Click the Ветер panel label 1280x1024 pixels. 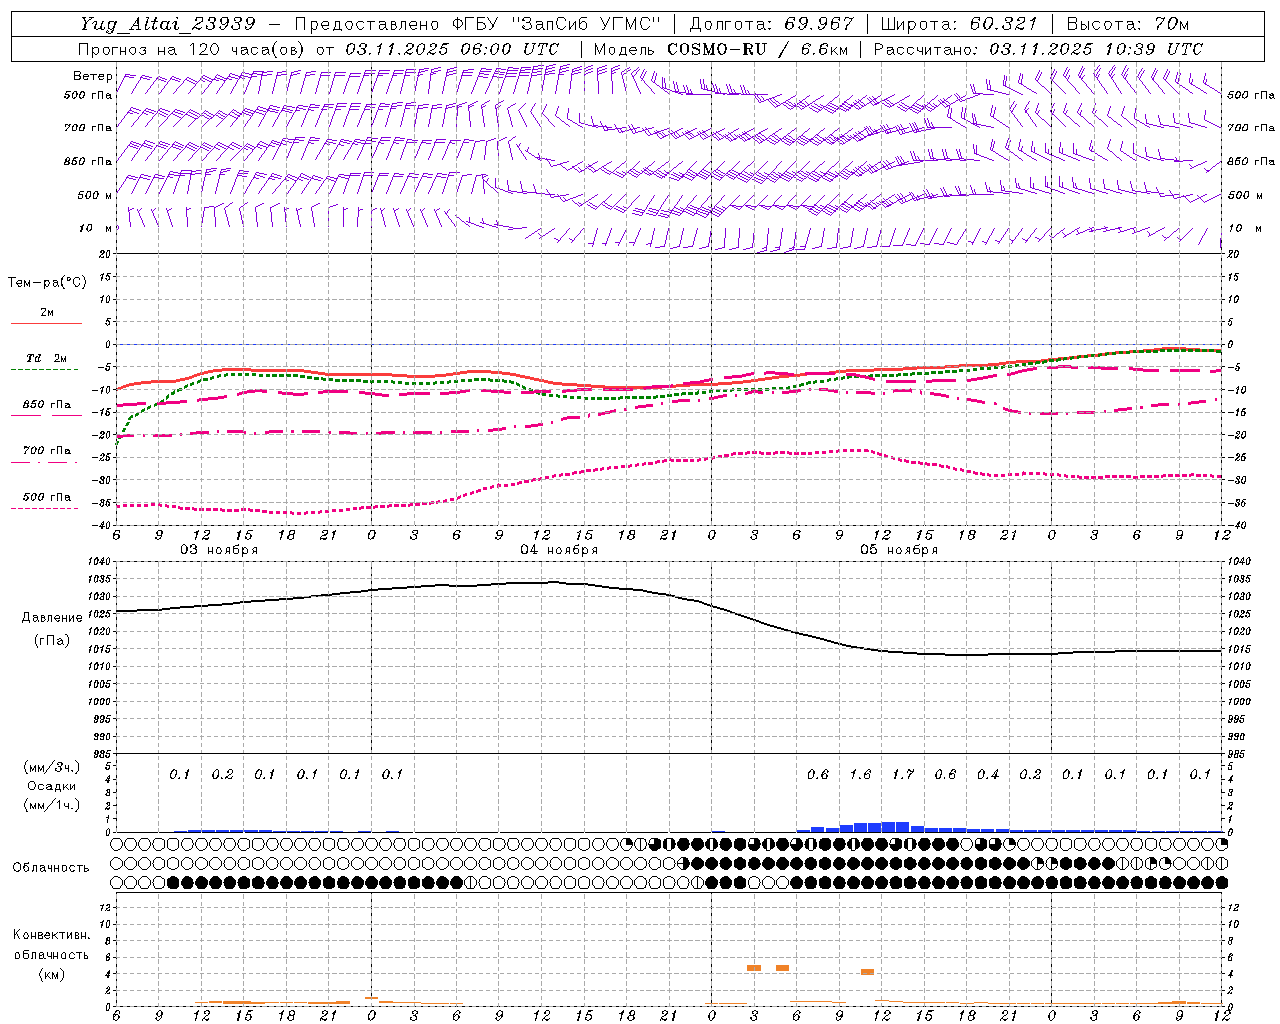92,76
